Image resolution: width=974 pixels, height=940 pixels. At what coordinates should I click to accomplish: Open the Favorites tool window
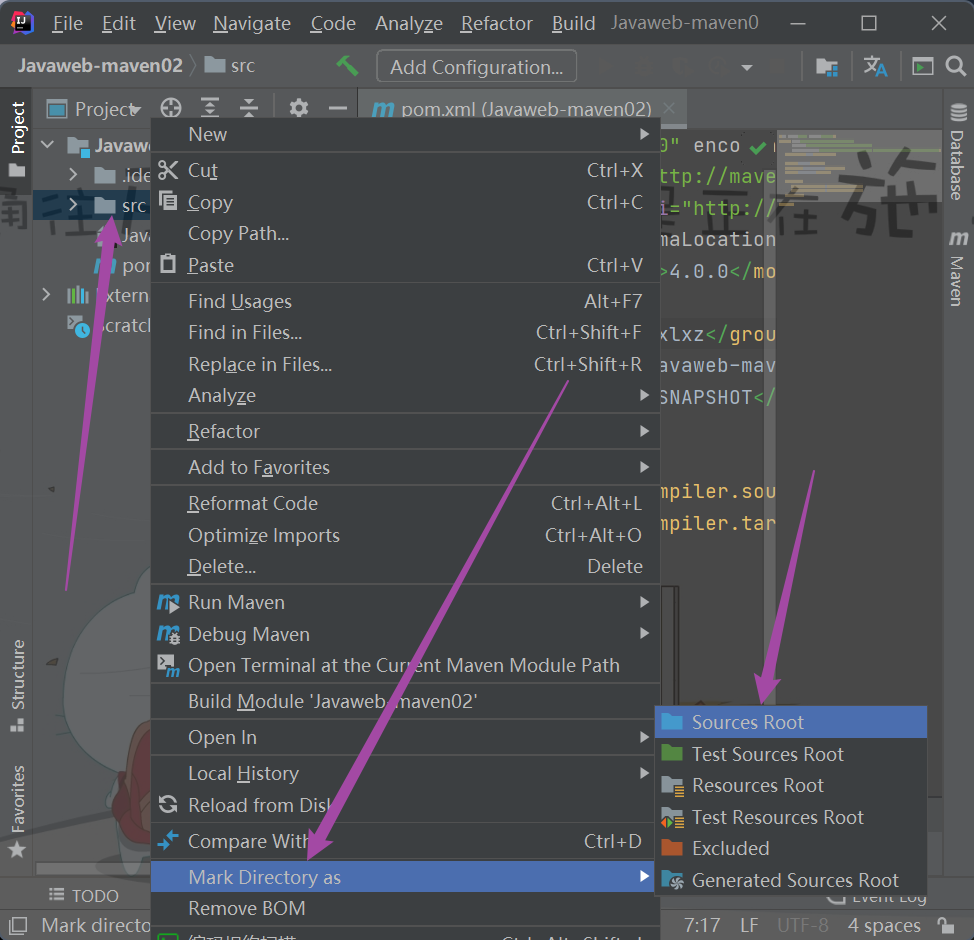click(x=17, y=811)
